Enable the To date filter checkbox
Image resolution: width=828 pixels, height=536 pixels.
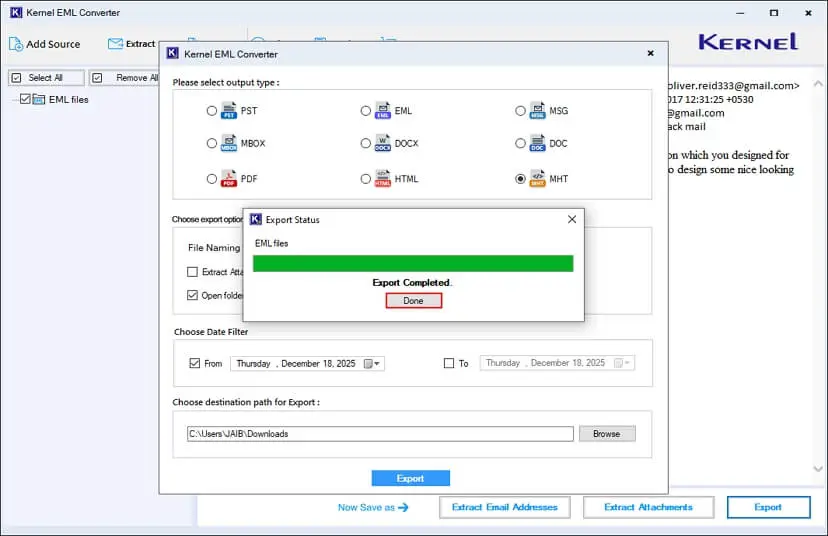pos(449,363)
